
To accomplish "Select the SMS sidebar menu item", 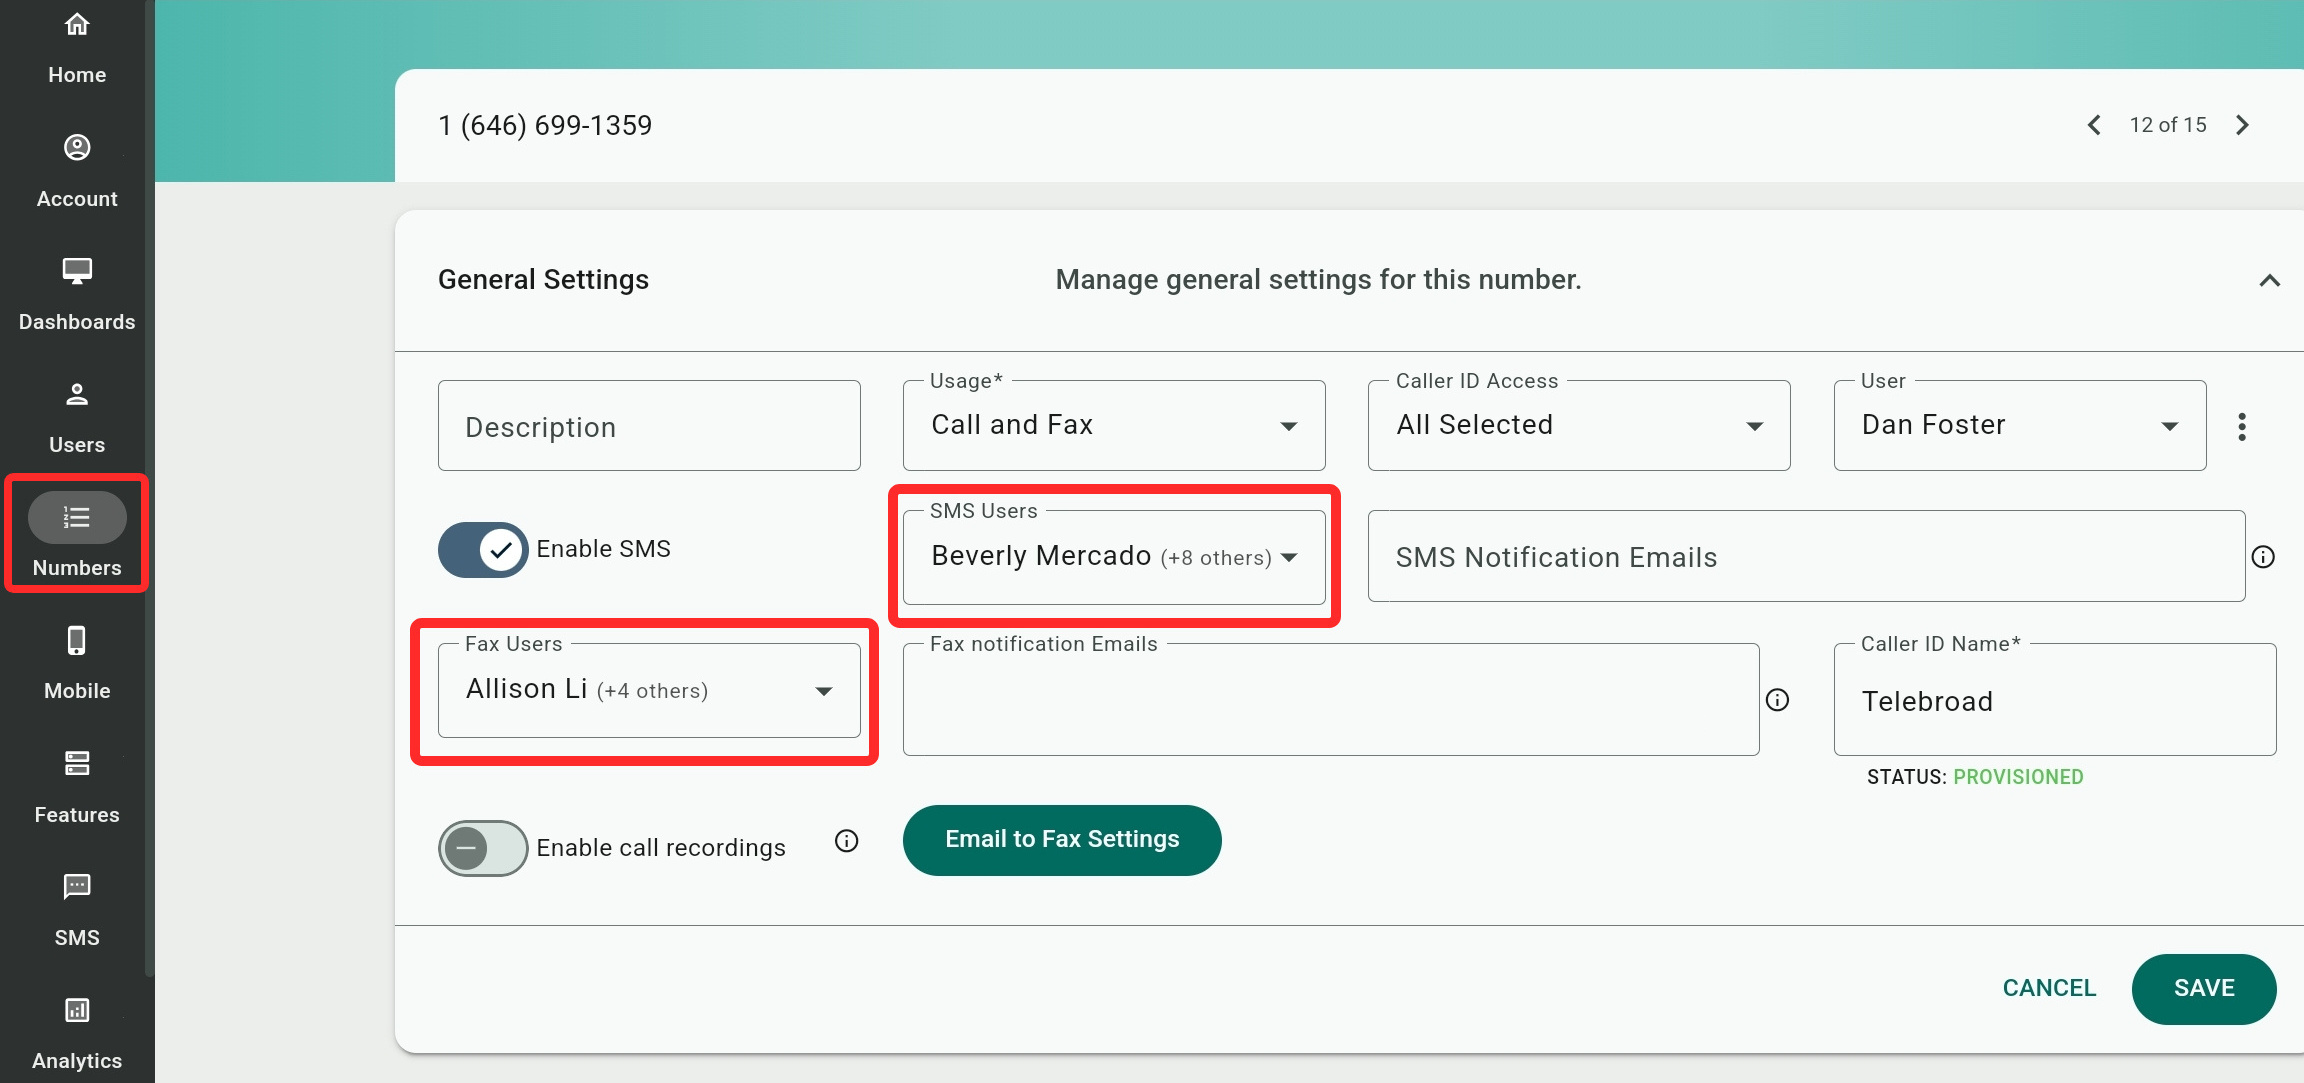I will point(77,909).
